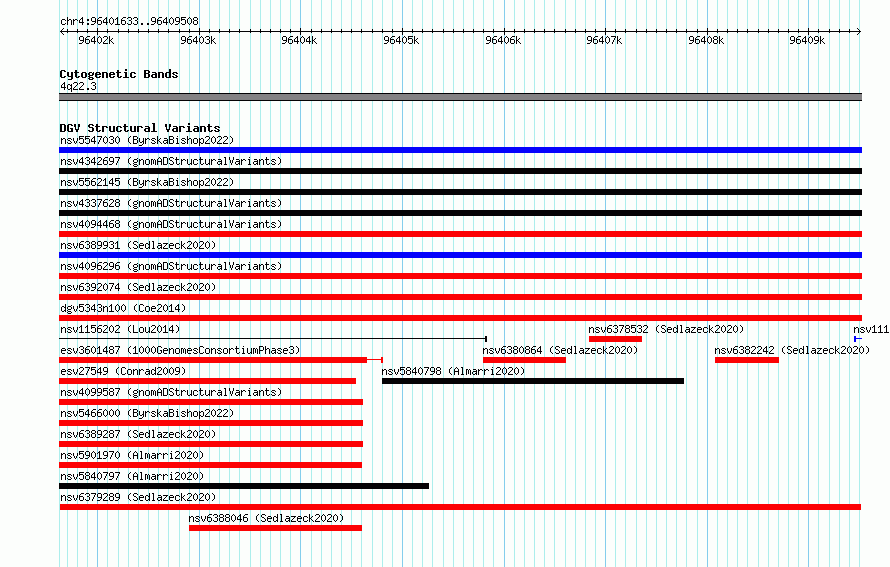Screen dimensions: 890x567
Task: Select the red bar under nsv4096296
Action: 460,276
